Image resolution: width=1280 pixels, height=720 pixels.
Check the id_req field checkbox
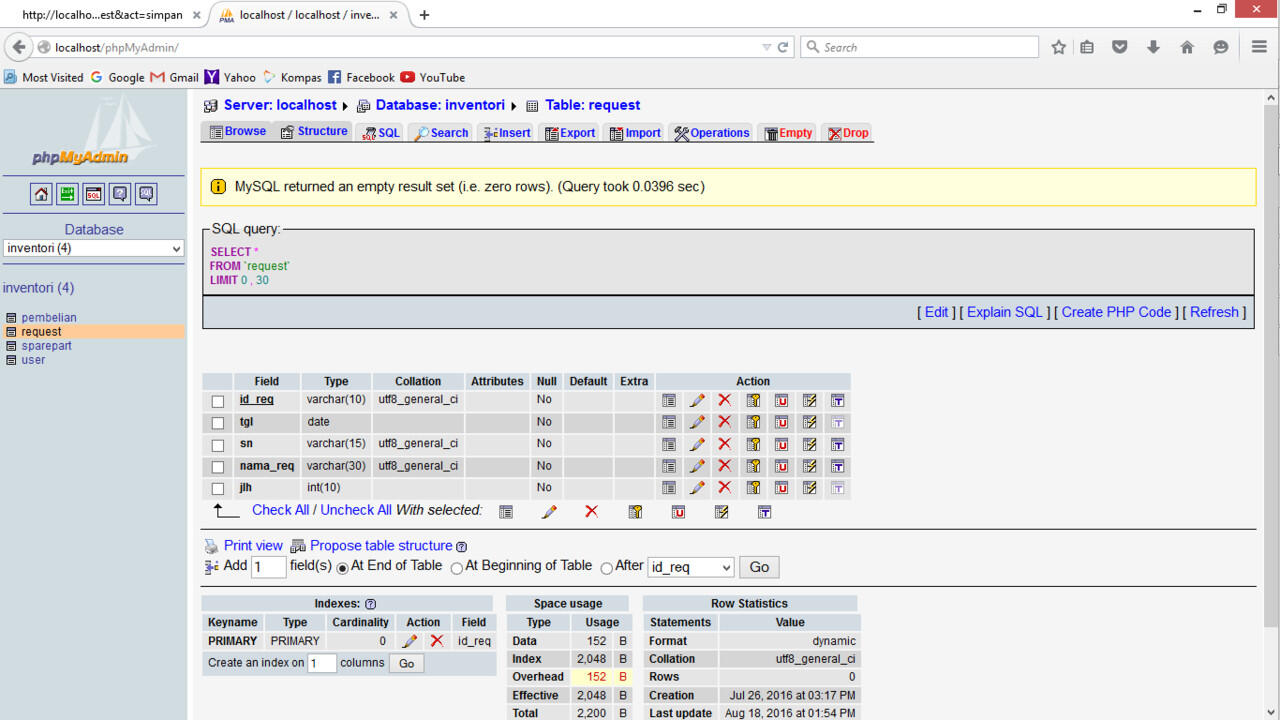[218, 401]
